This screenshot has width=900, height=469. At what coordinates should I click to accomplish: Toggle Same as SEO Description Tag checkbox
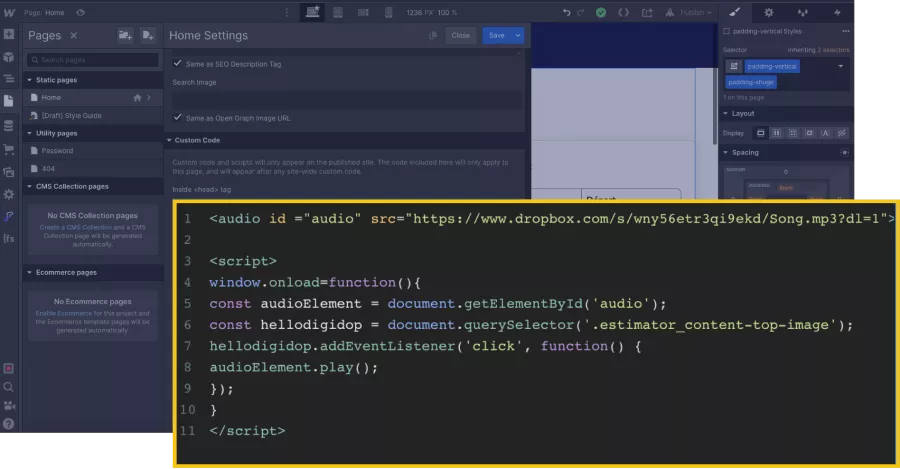coord(177,64)
